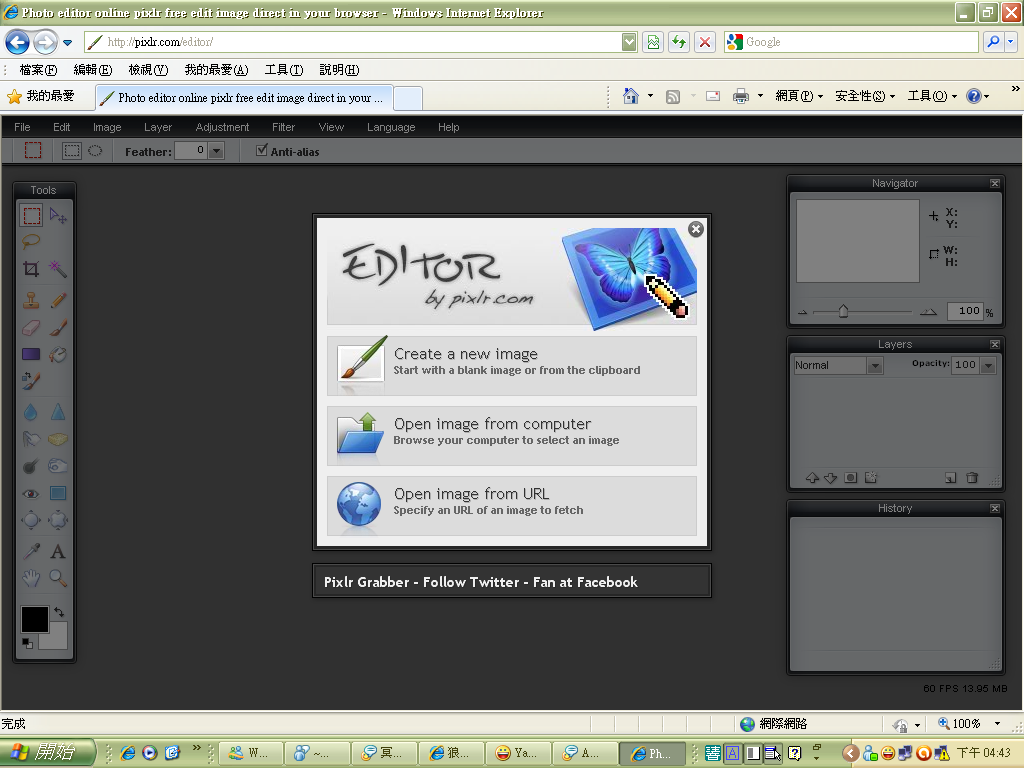Choose Open image from computer
Screen dimensions: 1024x768
pyautogui.click(x=512, y=436)
